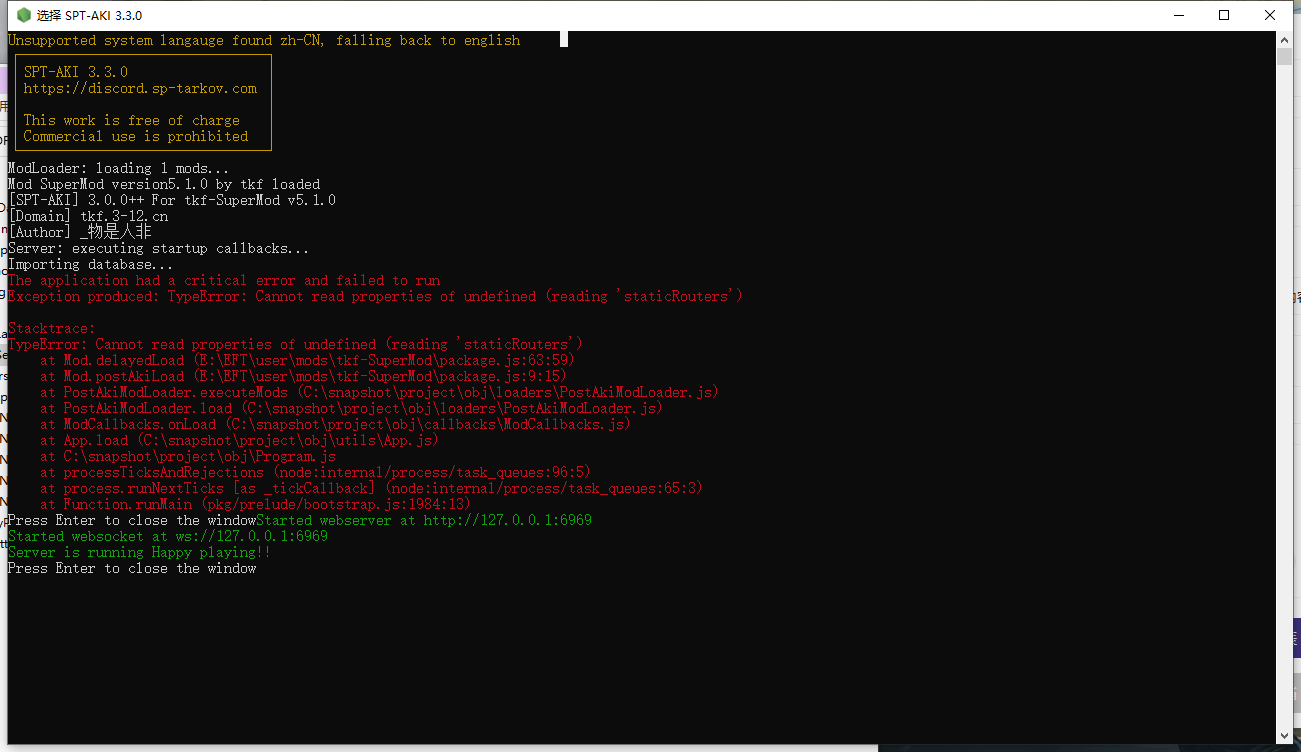Image resolution: width=1301 pixels, height=752 pixels.
Task: Maximize the SPT-AKI console window
Action: pyautogui.click(x=1224, y=15)
